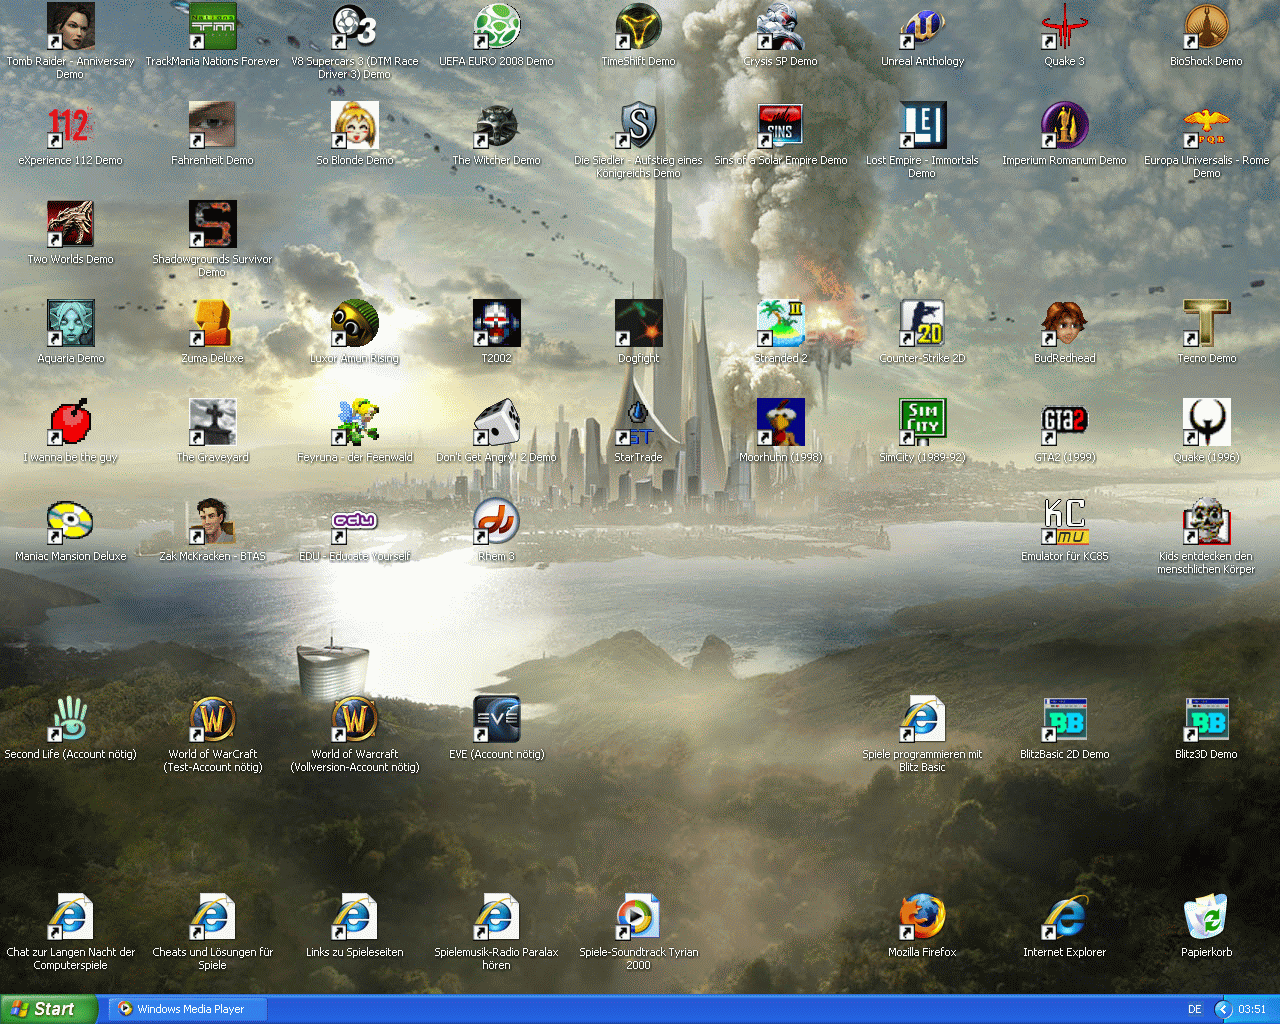
Task: Select The Witcher Demo icon
Action: tap(496, 126)
